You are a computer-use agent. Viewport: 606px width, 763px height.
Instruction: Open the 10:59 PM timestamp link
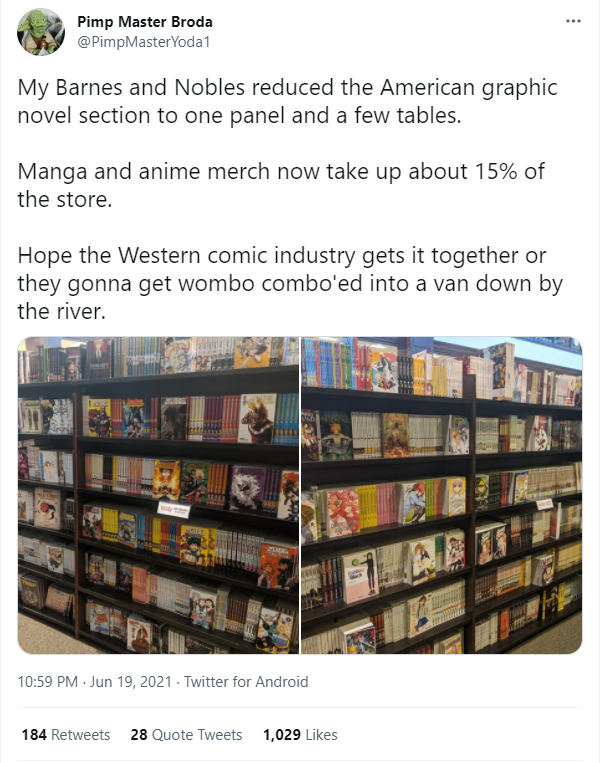pos(48,681)
